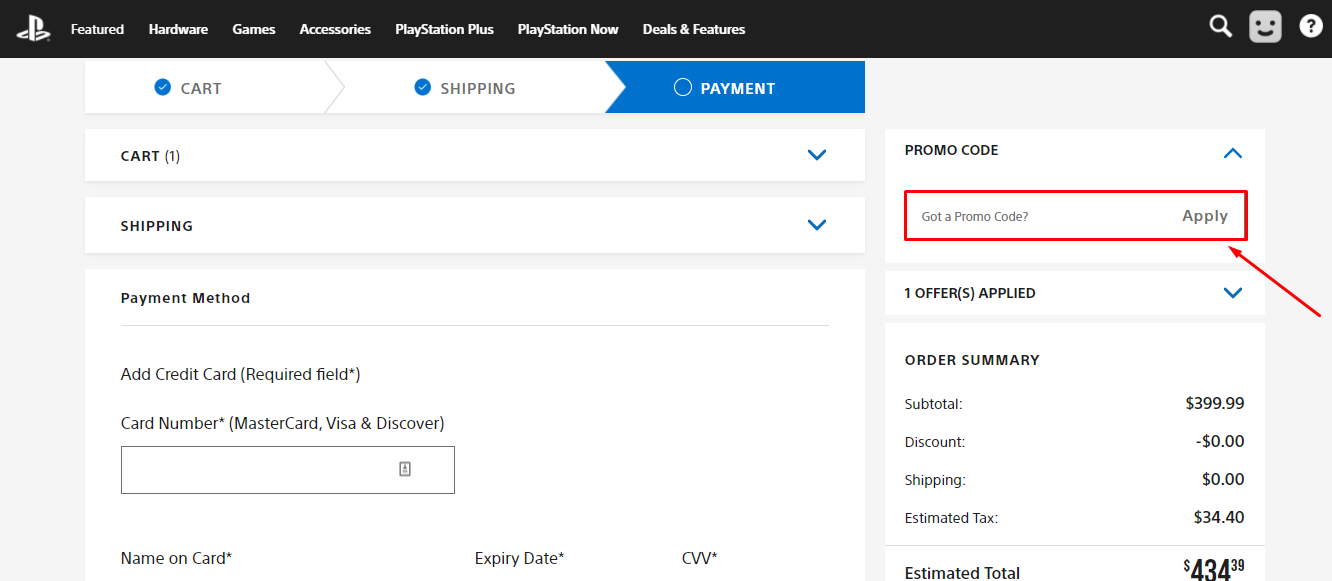Click the ORDER SUMMARY heading
The width and height of the screenshot is (1332, 581).
(972, 360)
